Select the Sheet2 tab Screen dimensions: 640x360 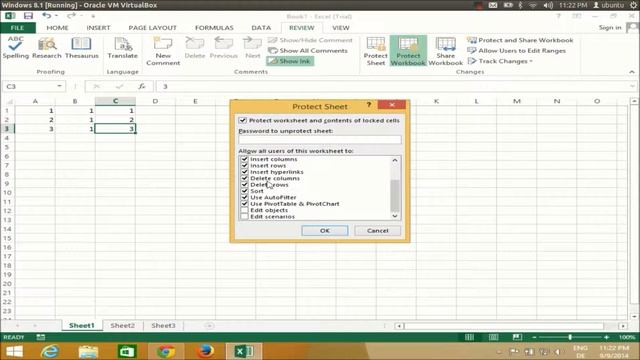pyautogui.click(x=122, y=326)
